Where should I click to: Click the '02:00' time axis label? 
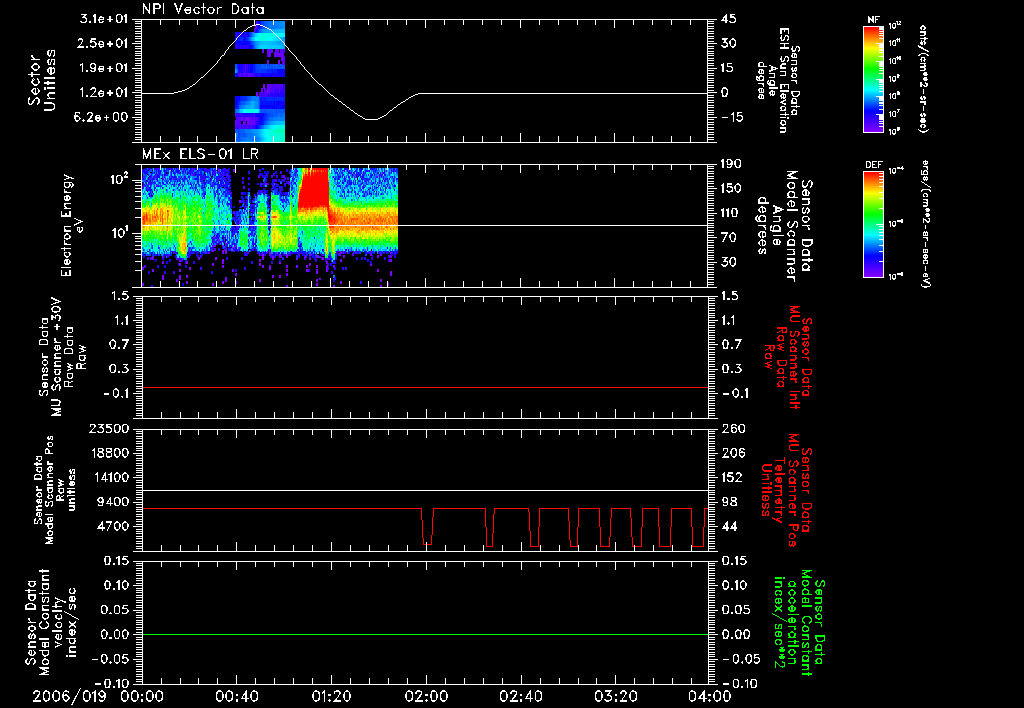pyautogui.click(x=426, y=696)
